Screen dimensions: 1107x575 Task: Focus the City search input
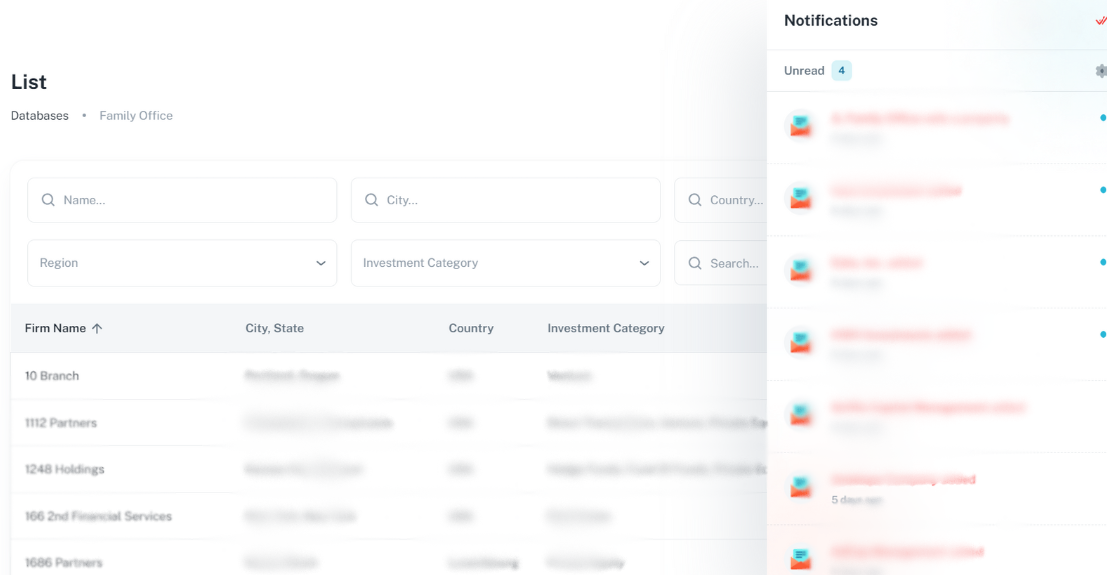pos(505,200)
